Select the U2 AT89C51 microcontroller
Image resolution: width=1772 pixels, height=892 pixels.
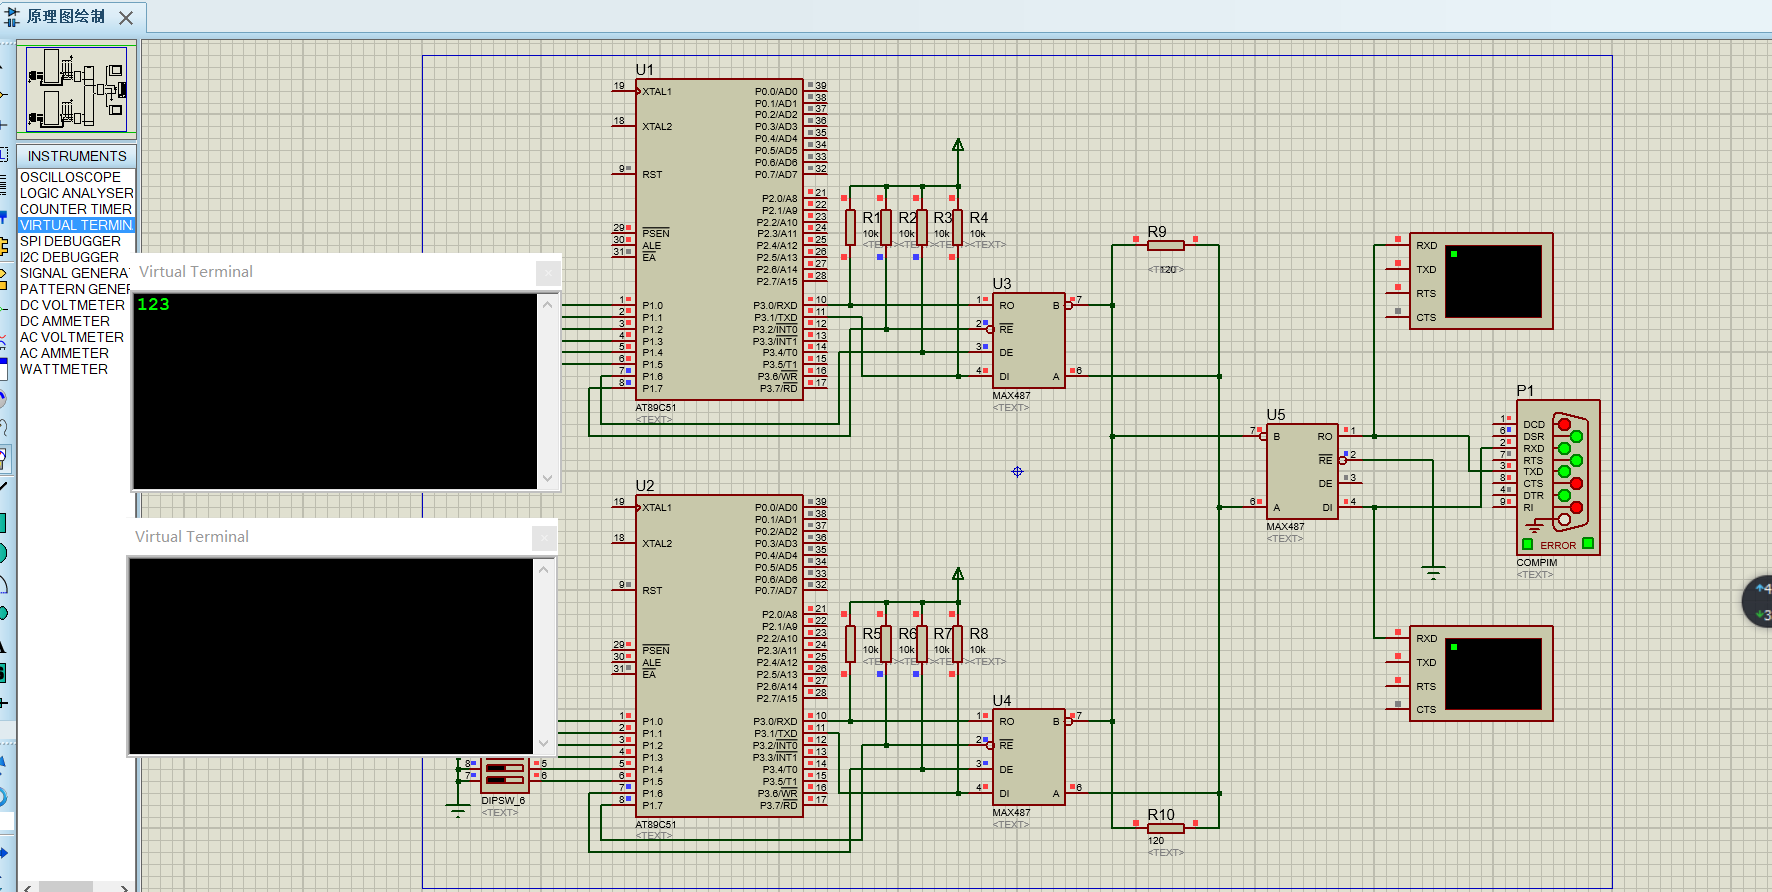[720, 656]
